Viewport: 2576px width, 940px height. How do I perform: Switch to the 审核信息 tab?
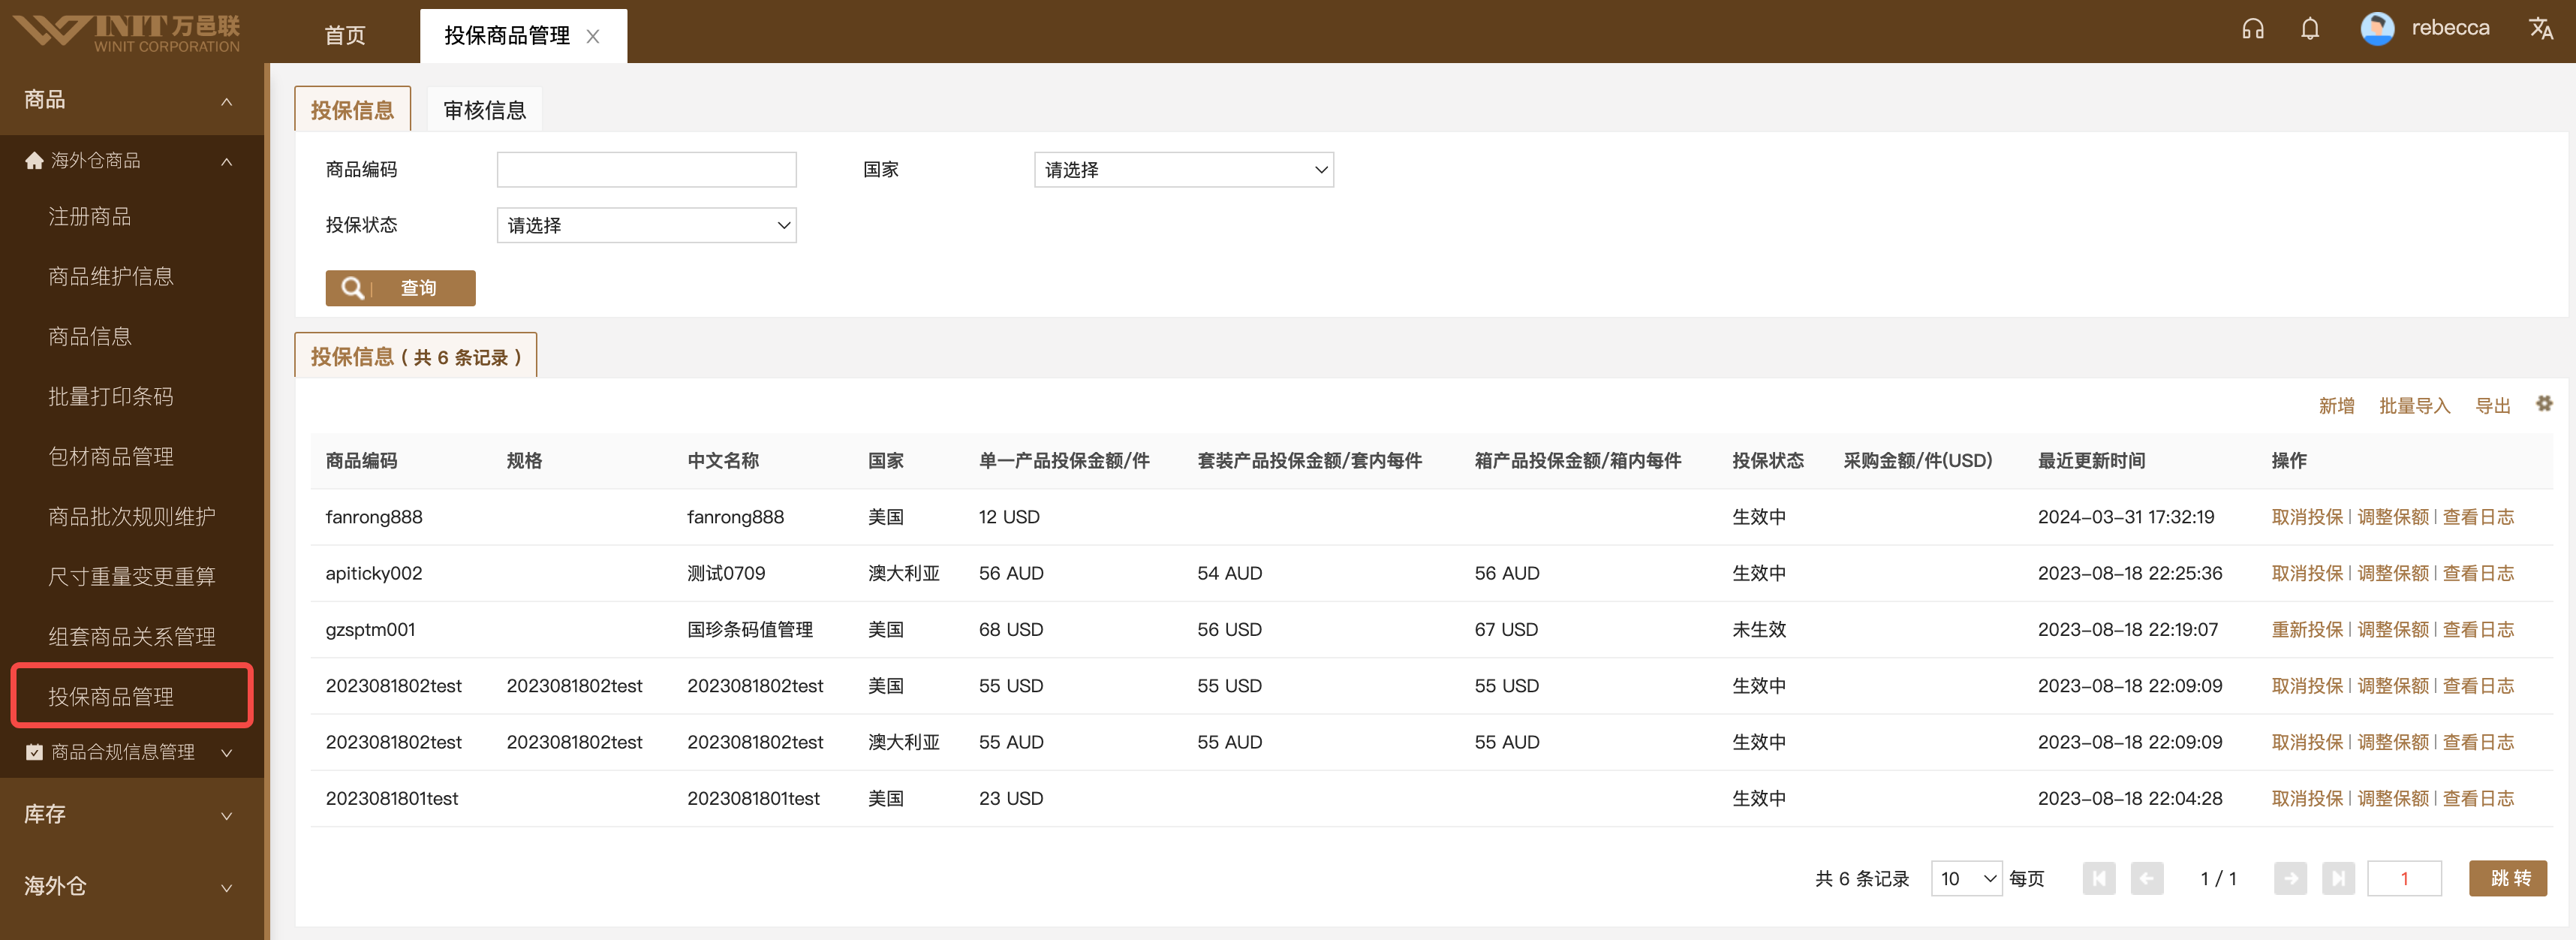click(x=485, y=110)
